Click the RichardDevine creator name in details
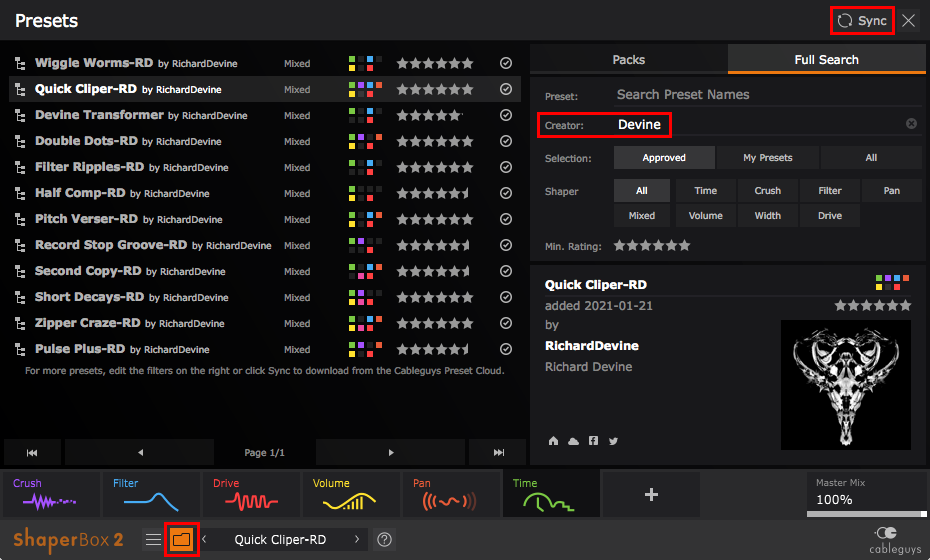The width and height of the screenshot is (930, 560). 592,346
